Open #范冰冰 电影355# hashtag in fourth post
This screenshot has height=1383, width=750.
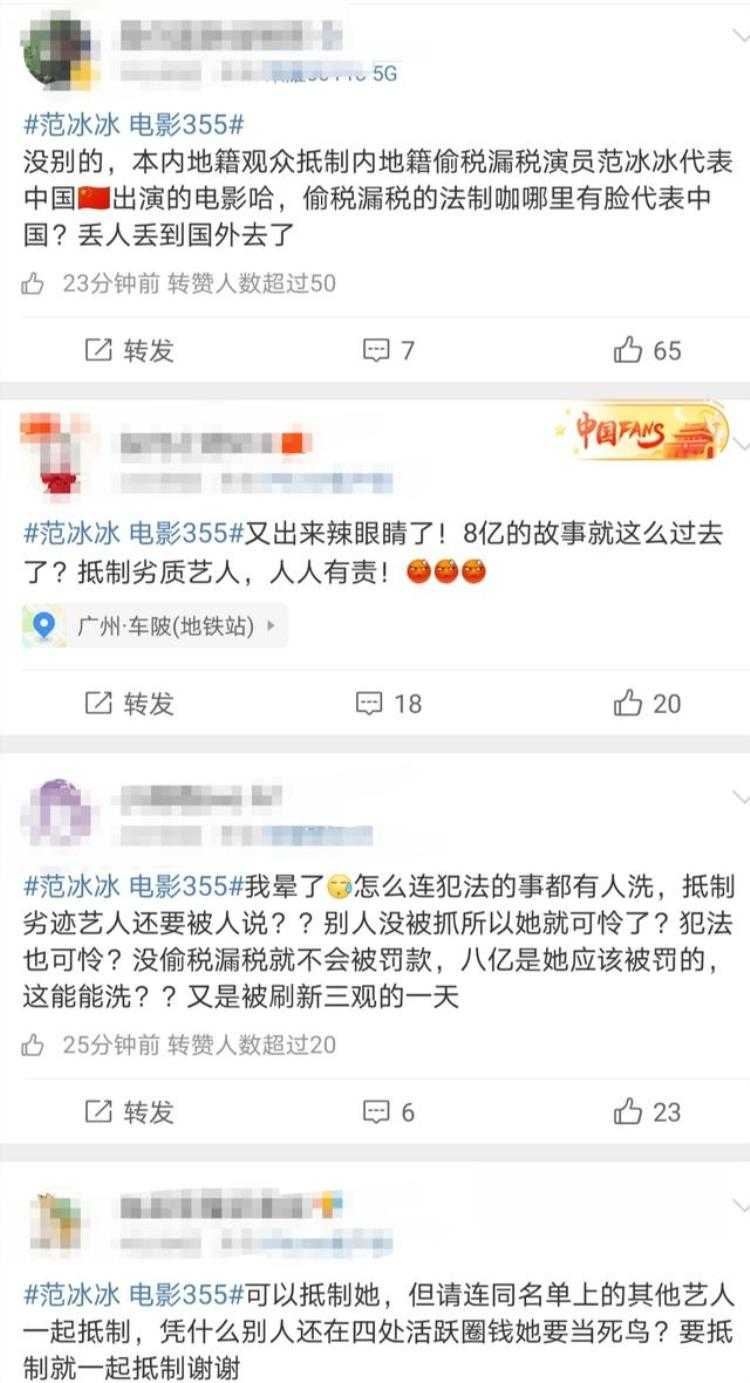[x=133, y=1295]
